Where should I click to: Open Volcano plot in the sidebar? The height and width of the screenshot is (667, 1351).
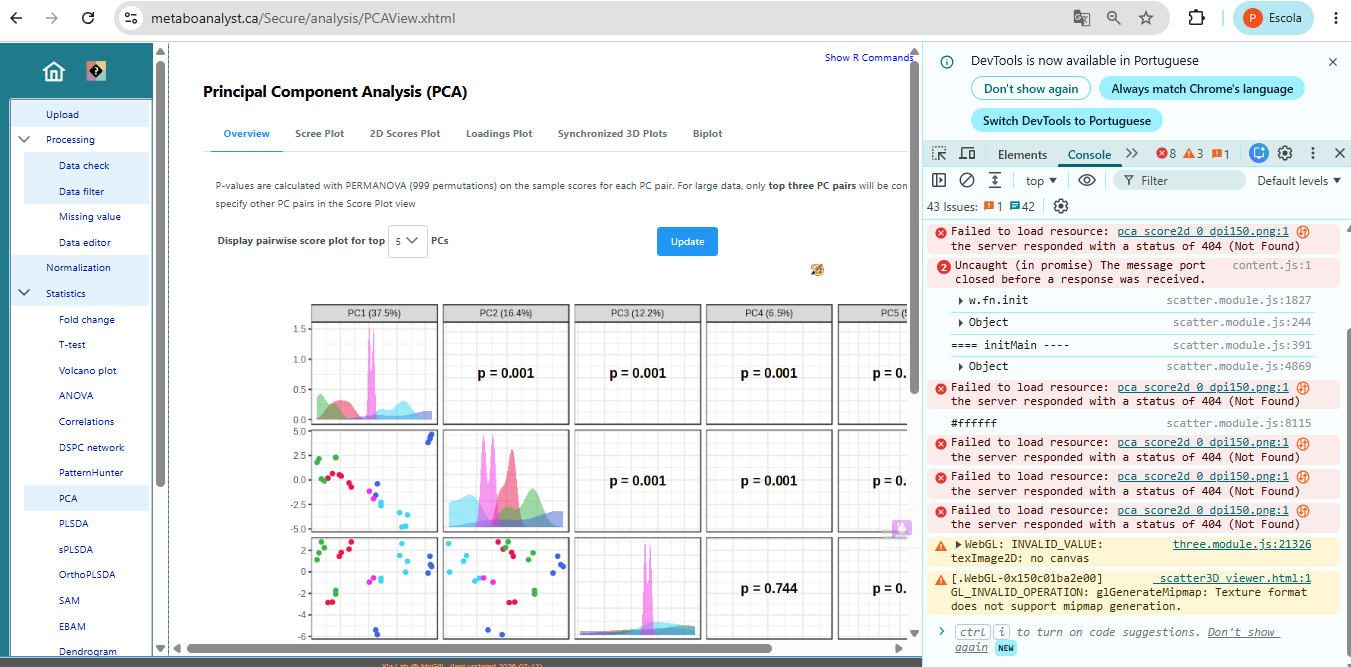pyautogui.click(x=88, y=371)
